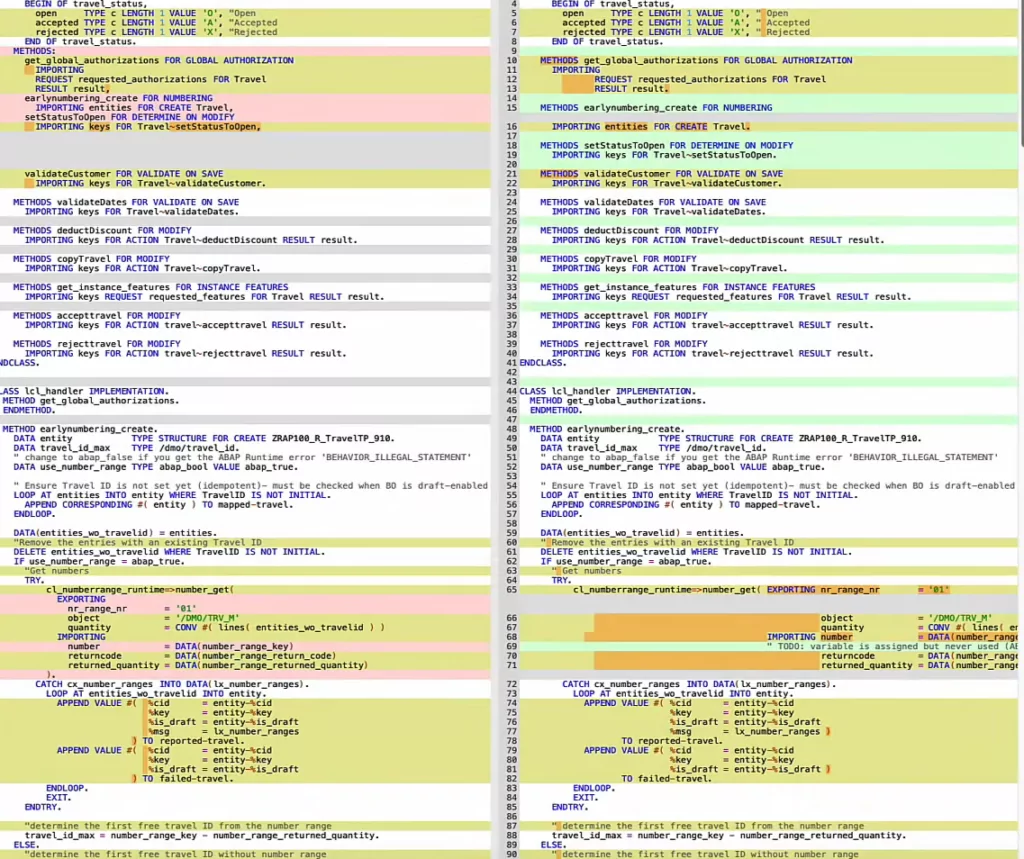Click line number 44 in the right gutter
The height and width of the screenshot is (859, 1024).
click(x=512, y=391)
